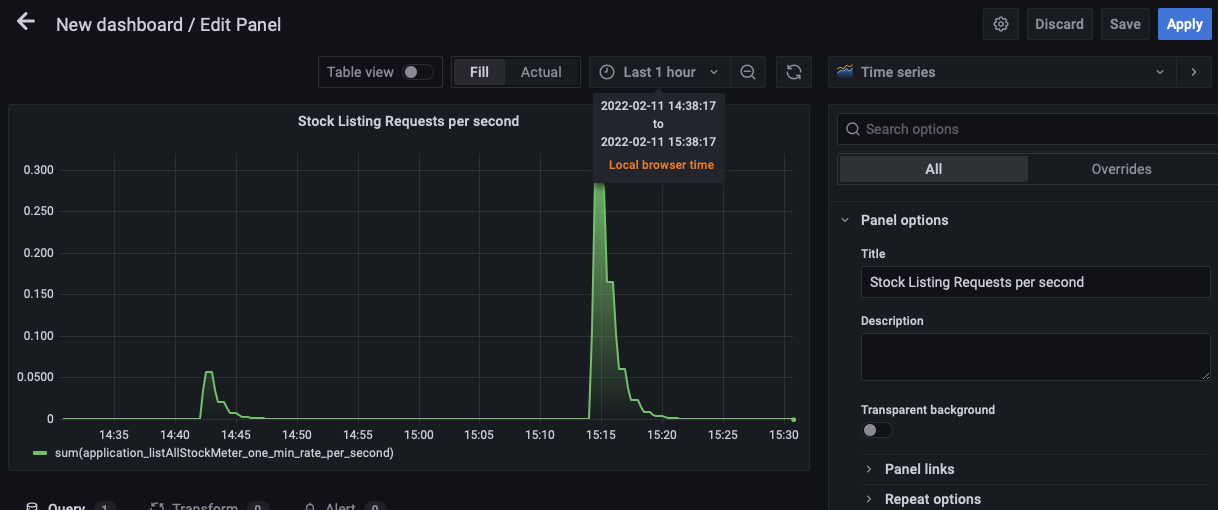Click into the Description text area

(1035, 357)
